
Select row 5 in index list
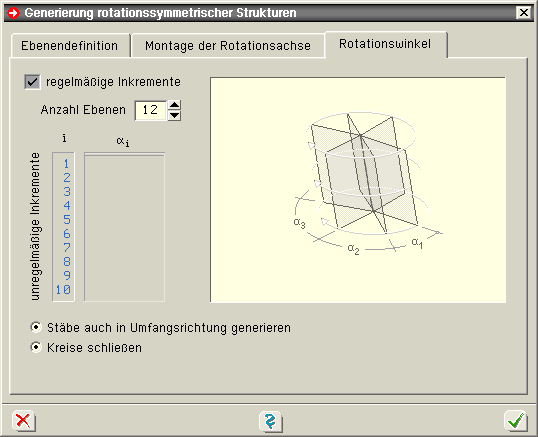click(x=66, y=220)
